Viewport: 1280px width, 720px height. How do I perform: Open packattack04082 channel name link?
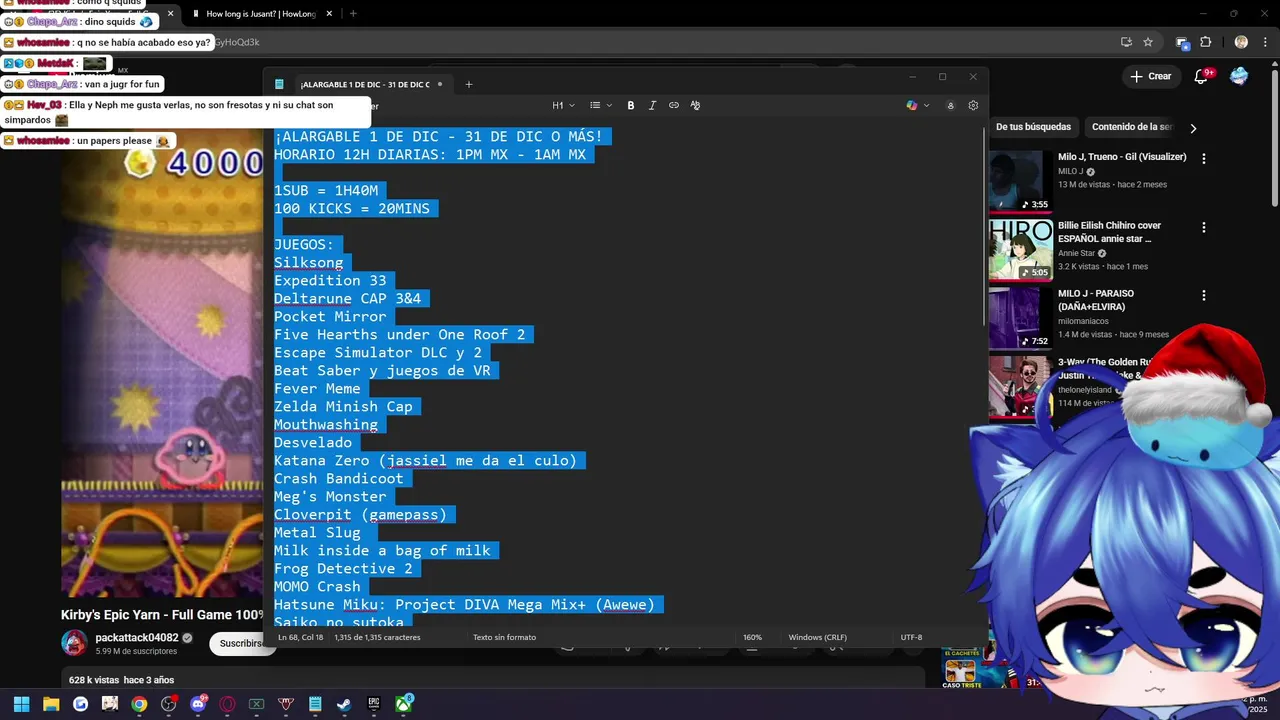137,638
